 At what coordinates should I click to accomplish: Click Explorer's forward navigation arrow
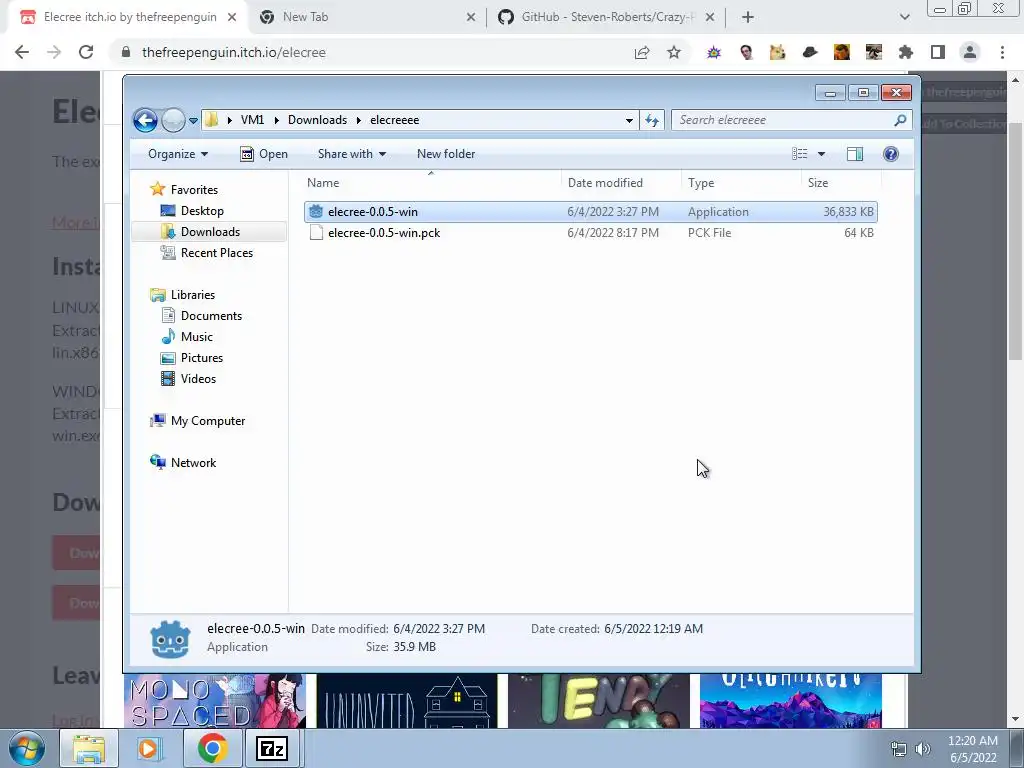(x=173, y=120)
